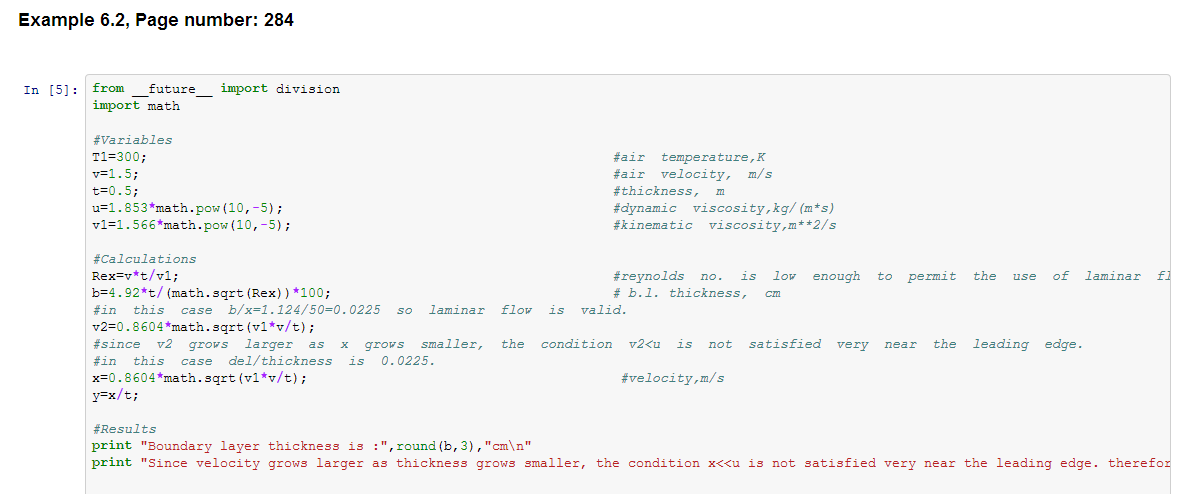Click the "t=0.5;" assignment line

tap(115, 191)
